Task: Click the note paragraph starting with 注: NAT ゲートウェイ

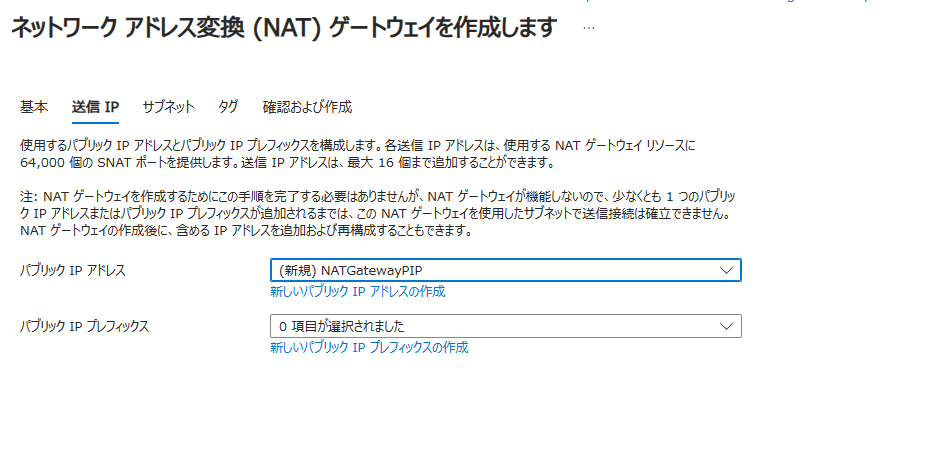Action: (x=378, y=213)
